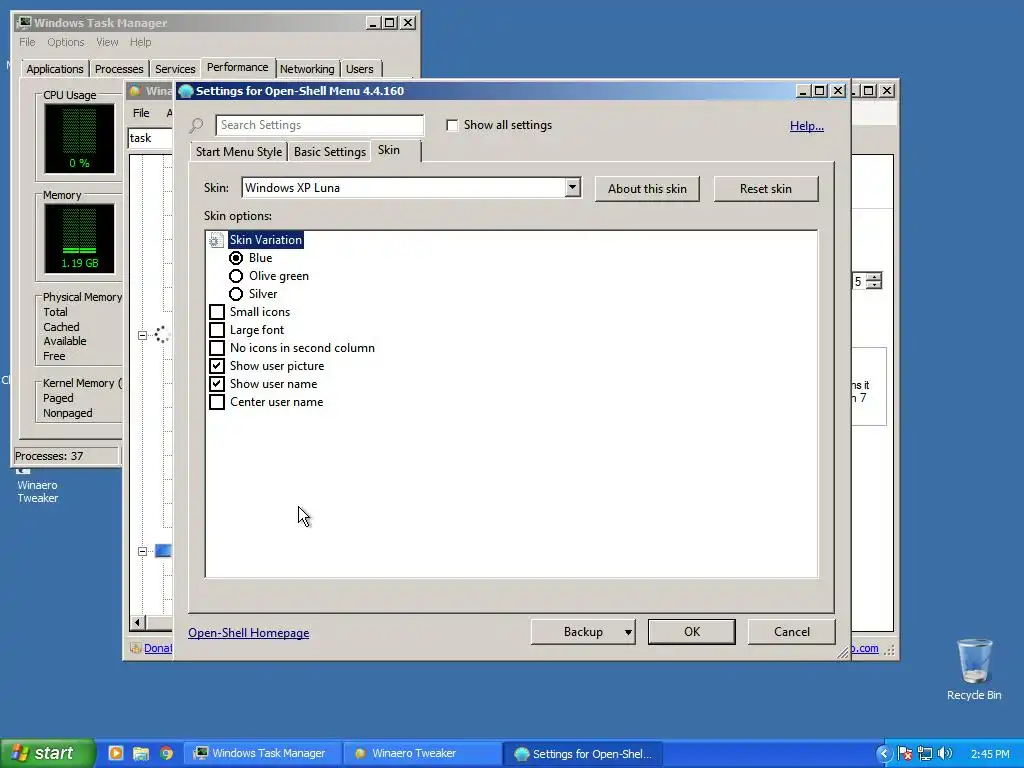The width and height of the screenshot is (1024, 768).
Task: Open the Applications tab in Task Manager
Action: tap(55, 69)
